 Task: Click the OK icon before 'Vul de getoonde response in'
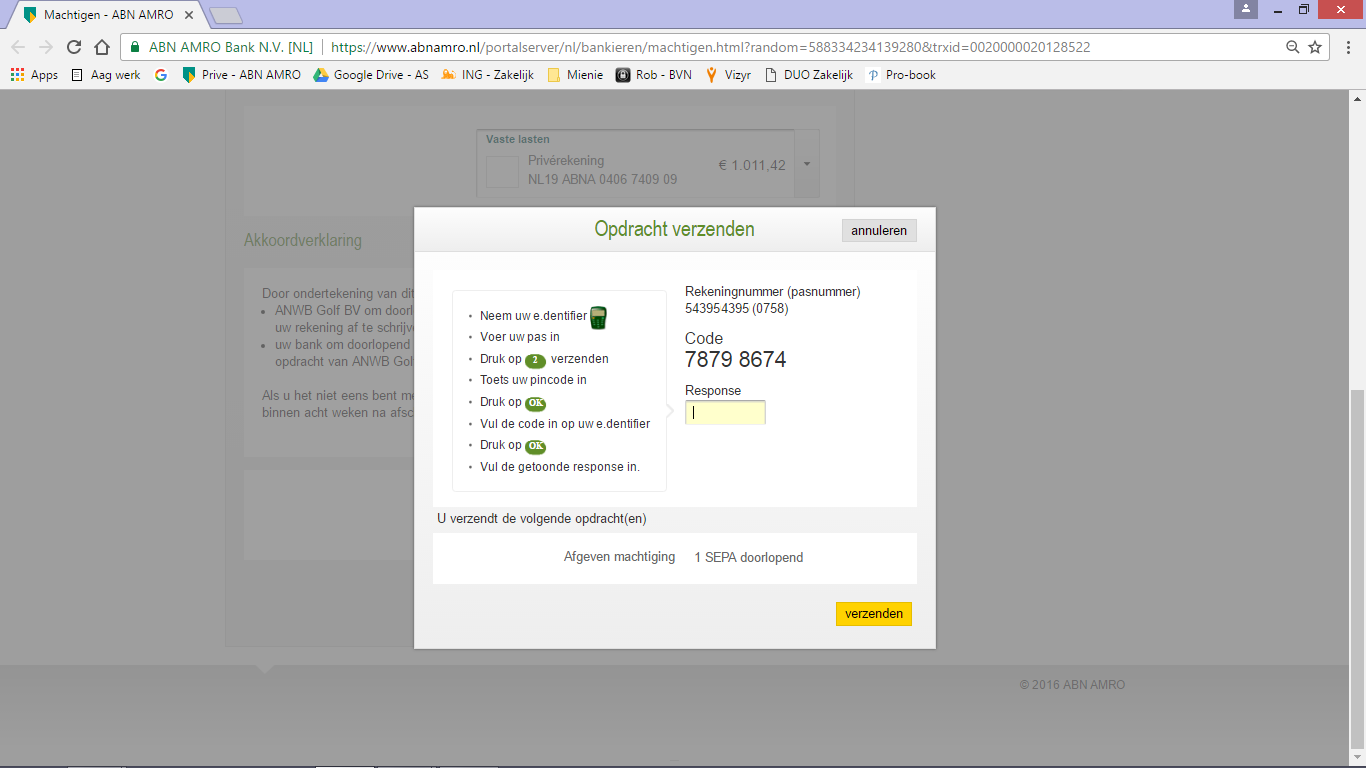tap(535, 446)
